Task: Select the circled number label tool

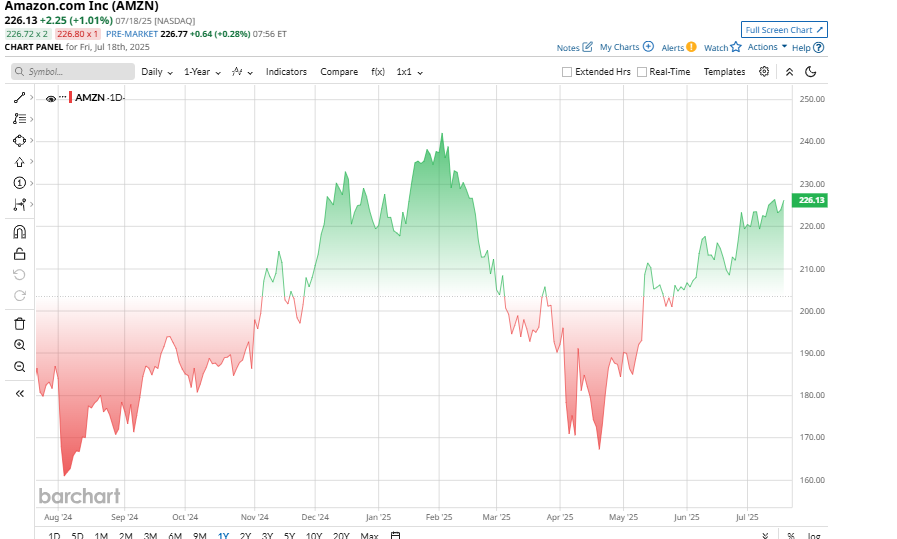Action: tap(19, 183)
